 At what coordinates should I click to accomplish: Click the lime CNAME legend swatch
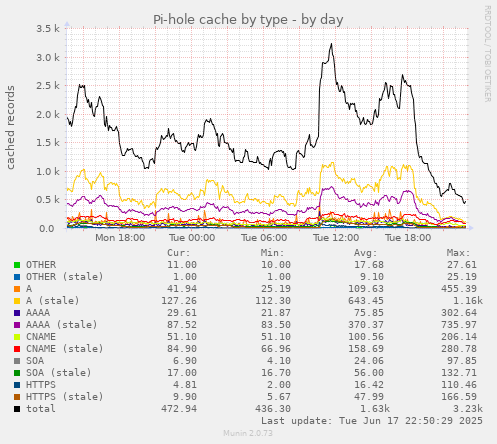point(17,337)
